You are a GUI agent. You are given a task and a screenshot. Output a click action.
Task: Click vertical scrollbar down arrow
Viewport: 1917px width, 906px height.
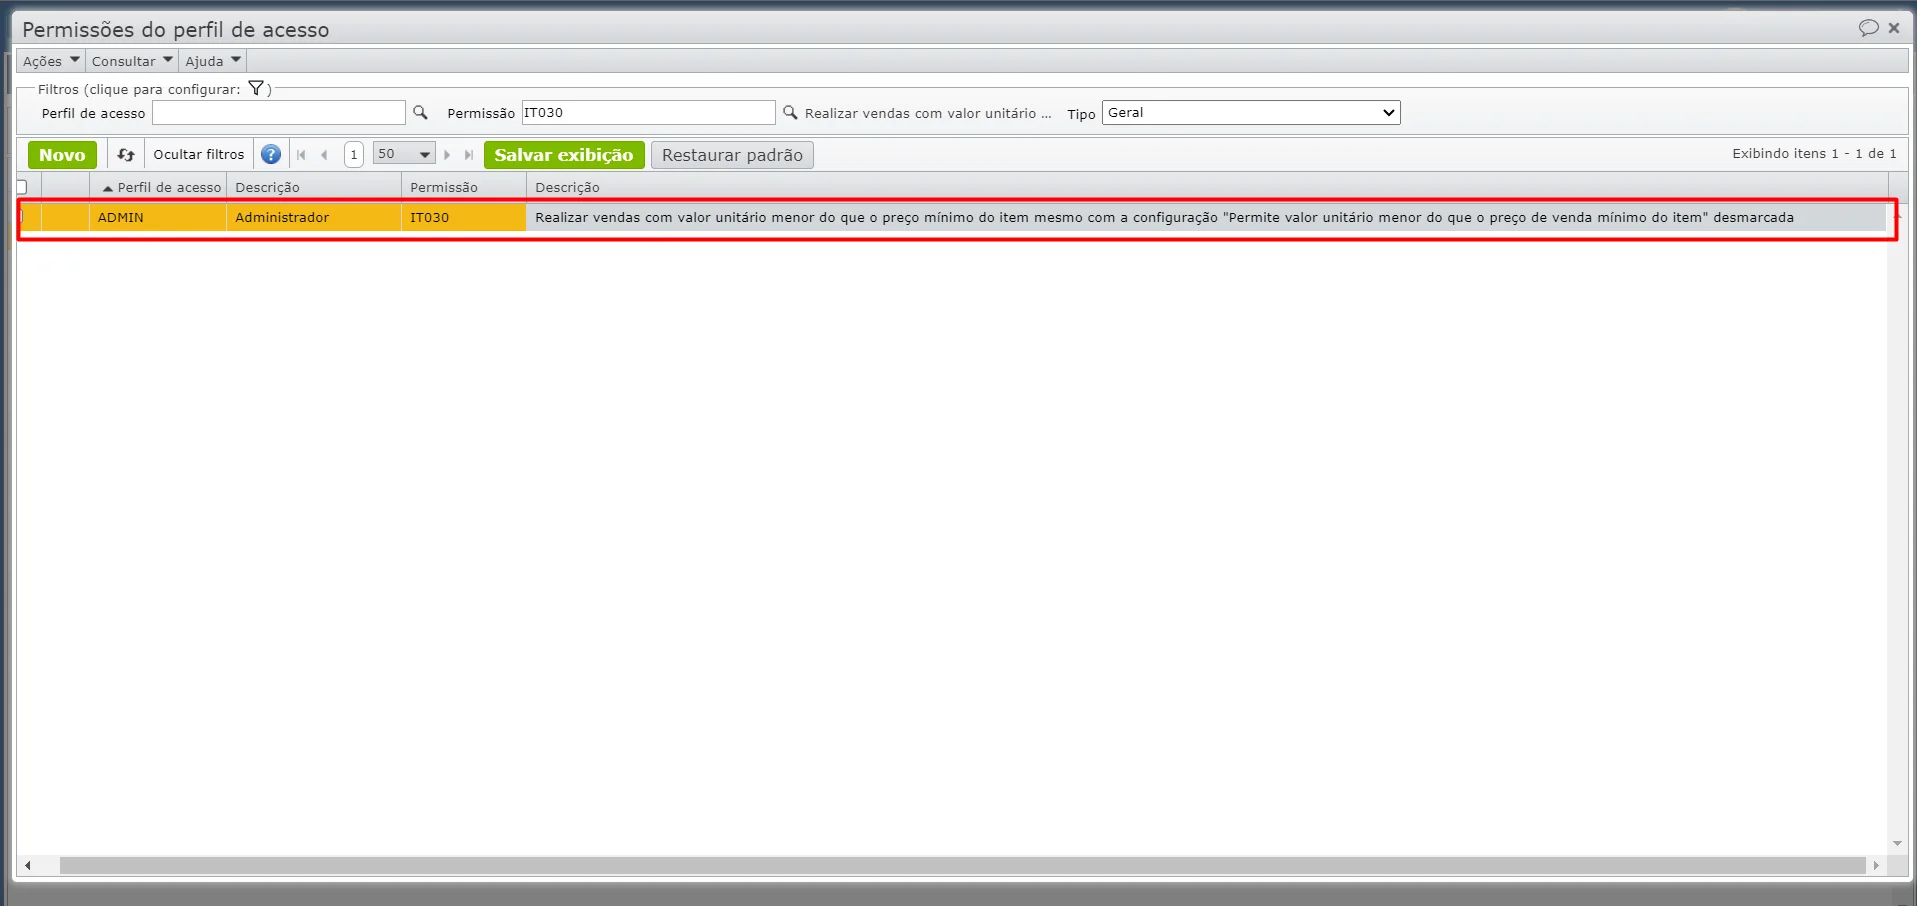click(x=1897, y=844)
